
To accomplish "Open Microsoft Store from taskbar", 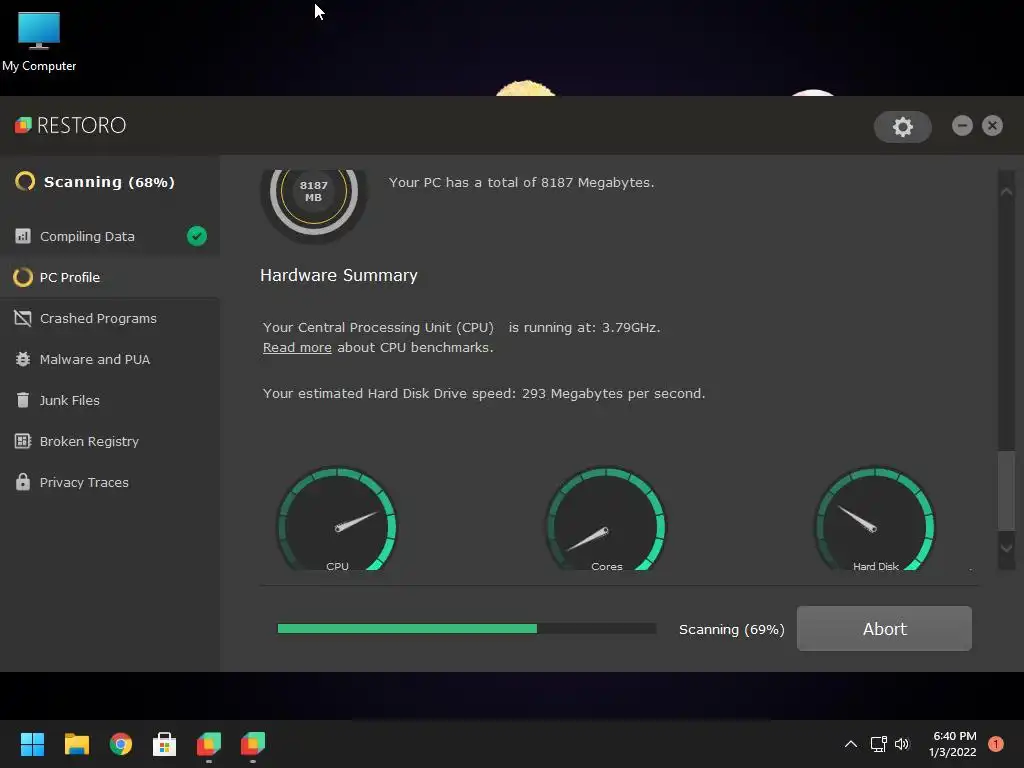I will pyautogui.click(x=165, y=744).
